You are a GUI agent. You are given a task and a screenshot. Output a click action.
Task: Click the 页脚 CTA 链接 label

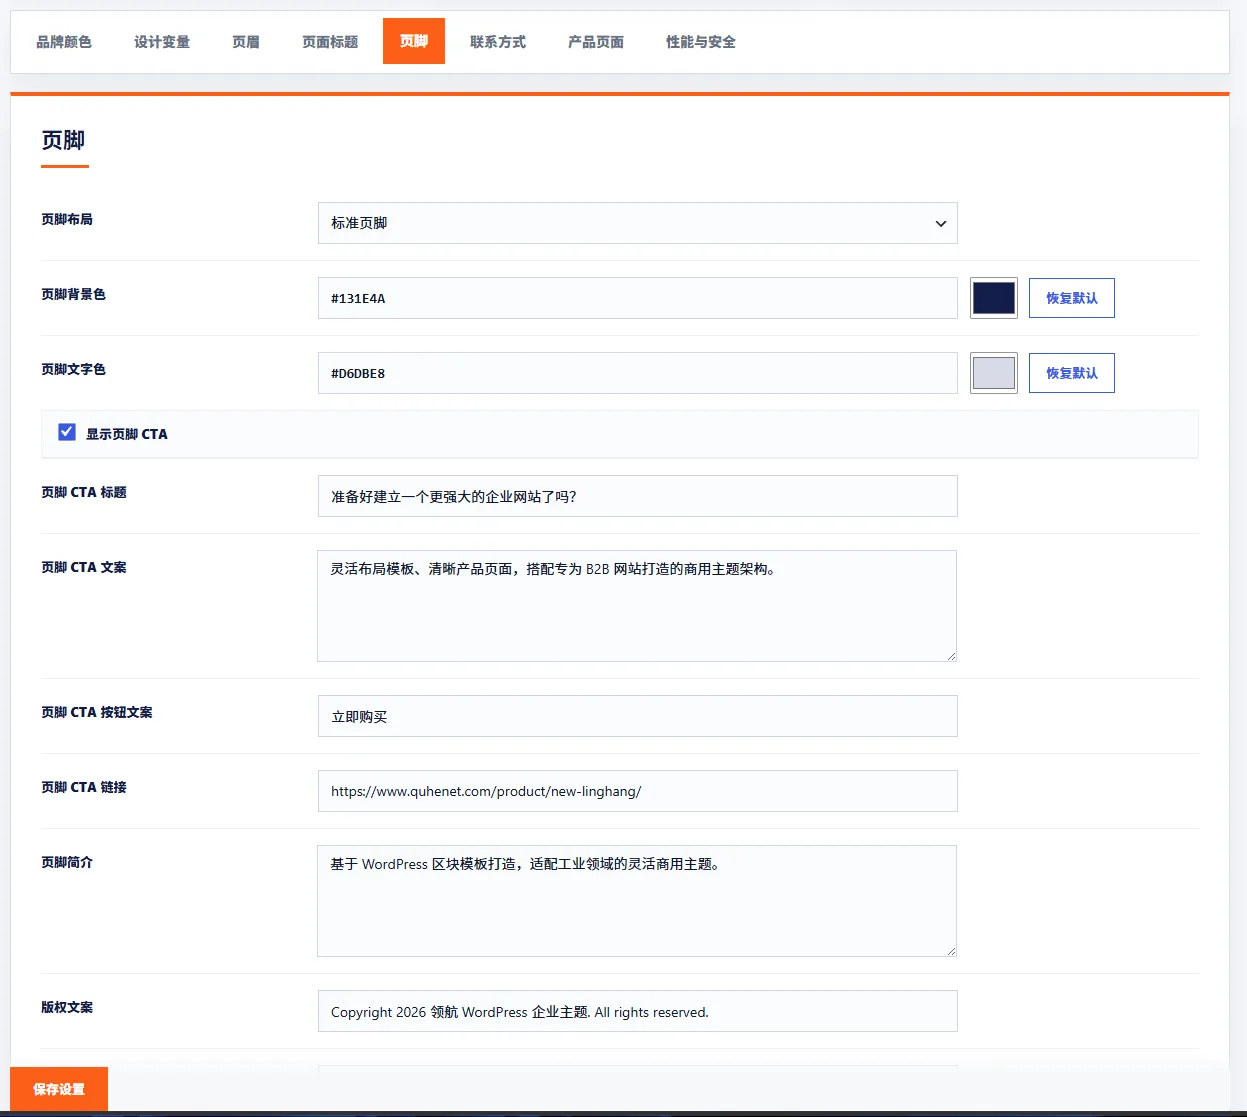84,787
